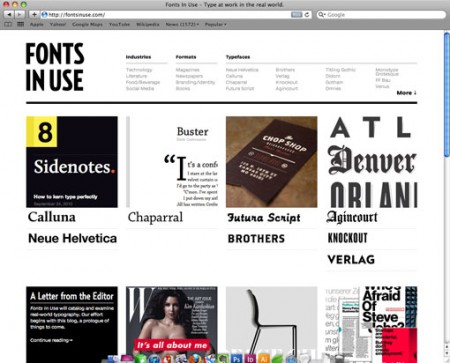The height and width of the screenshot is (363, 450).
Task: Click the Chaparral typeface label
Action: coord(155,217)
